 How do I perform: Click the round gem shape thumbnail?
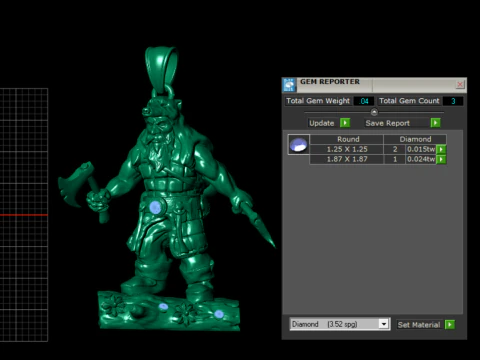pos(299,144)
